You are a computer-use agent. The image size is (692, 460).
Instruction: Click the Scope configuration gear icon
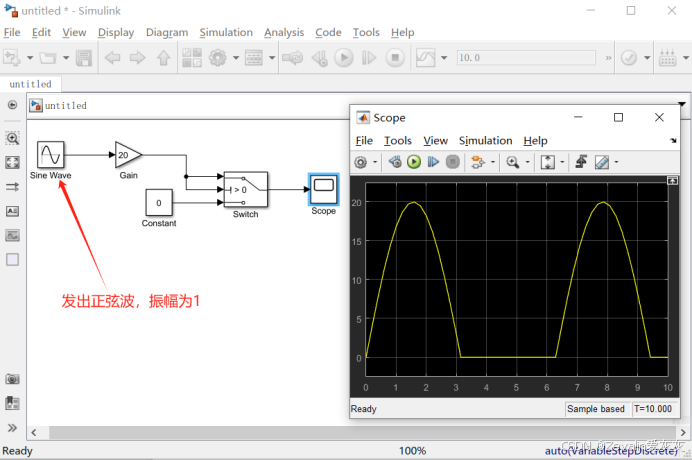click(361, 162)
